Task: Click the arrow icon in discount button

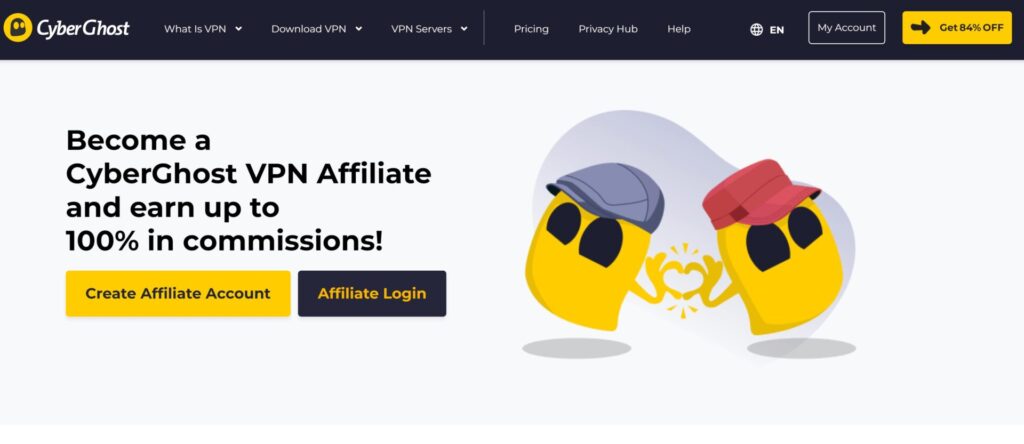Action: [920, 27]
